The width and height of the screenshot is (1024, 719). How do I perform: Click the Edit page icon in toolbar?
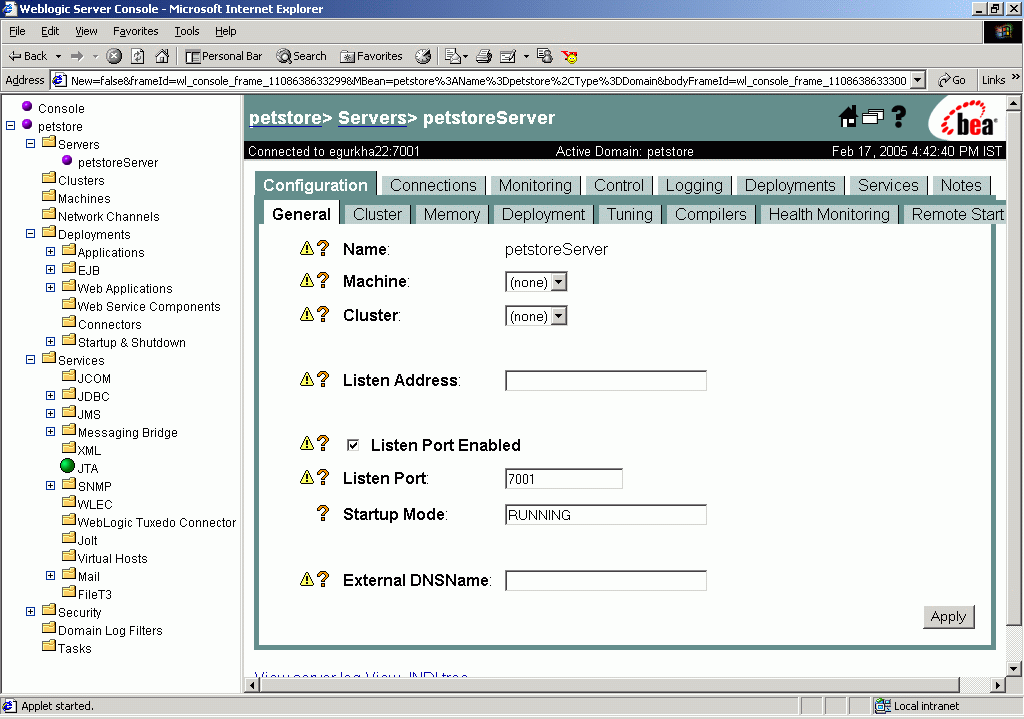[507, 56]
